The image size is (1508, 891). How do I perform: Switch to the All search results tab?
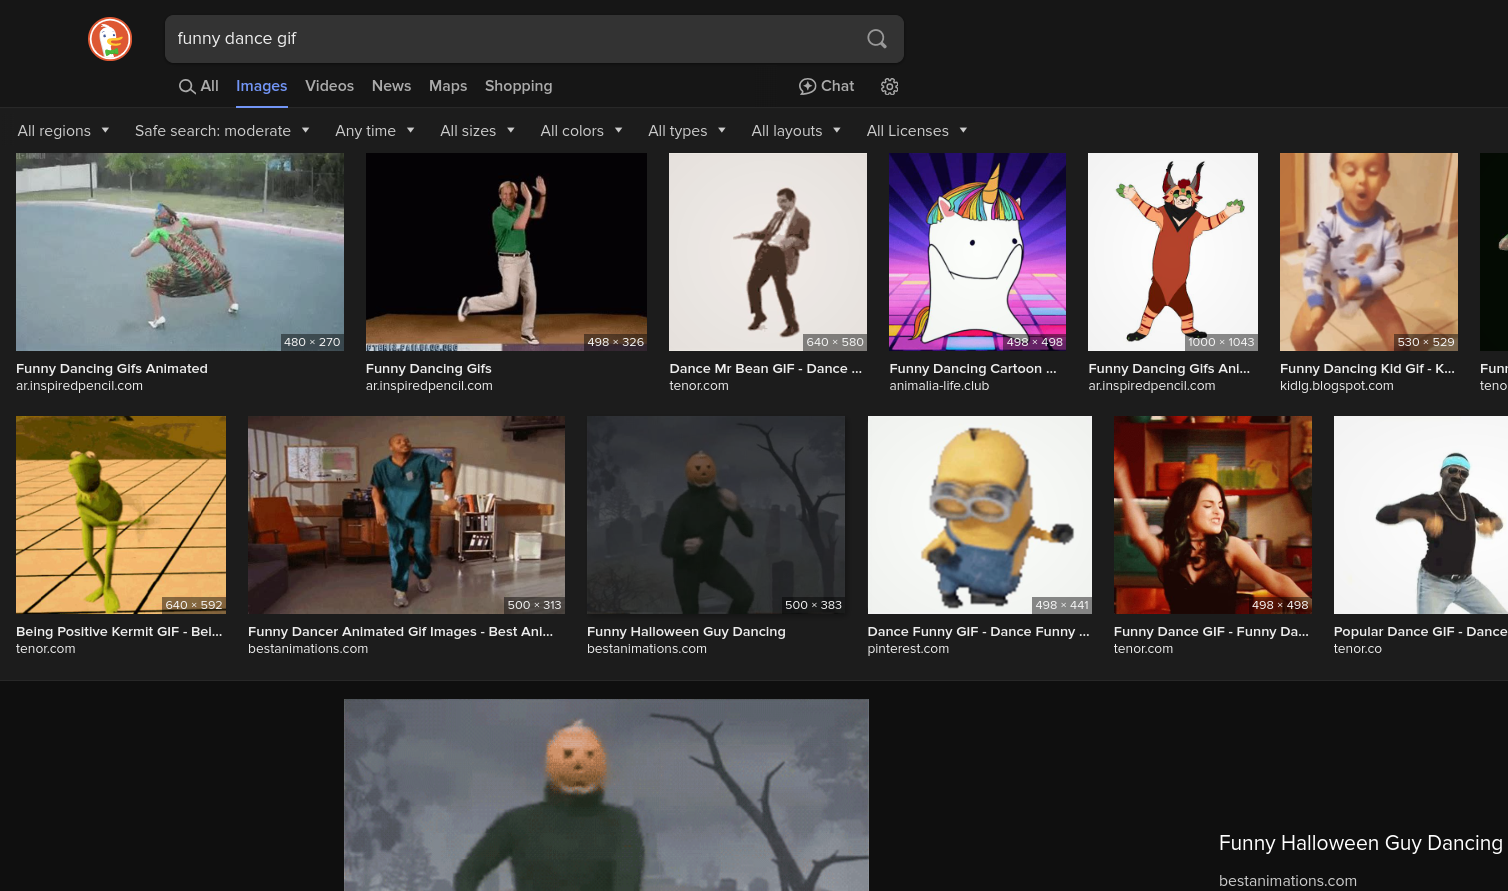[198, 86]
